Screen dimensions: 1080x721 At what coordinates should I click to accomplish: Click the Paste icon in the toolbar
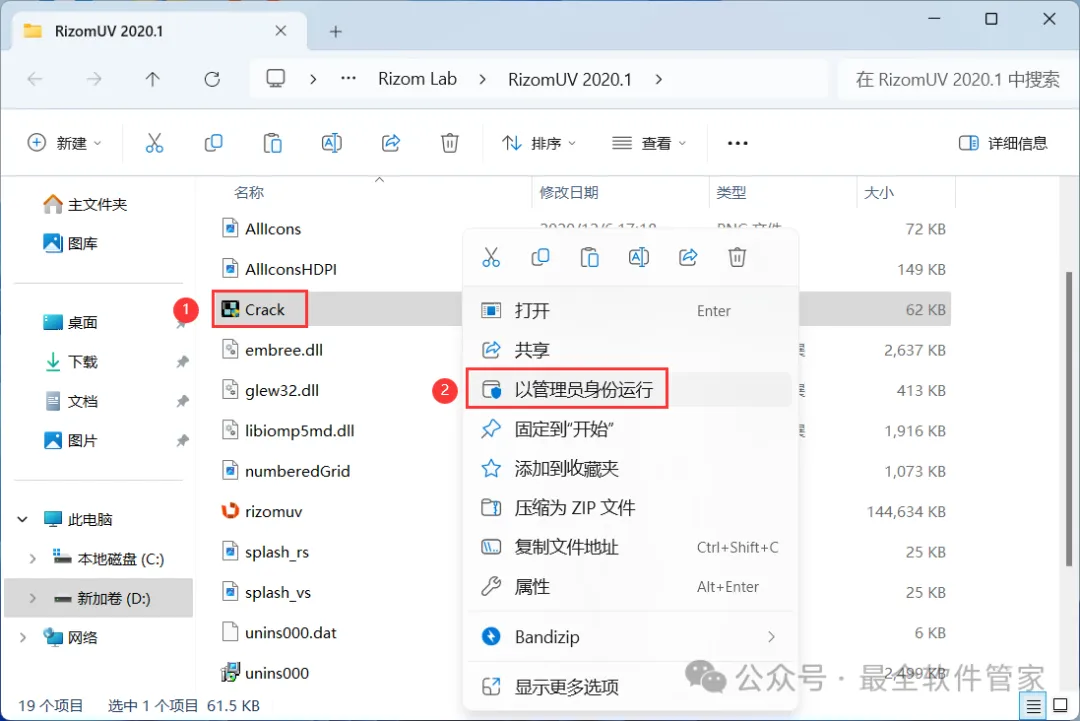(x=273, y=143)
